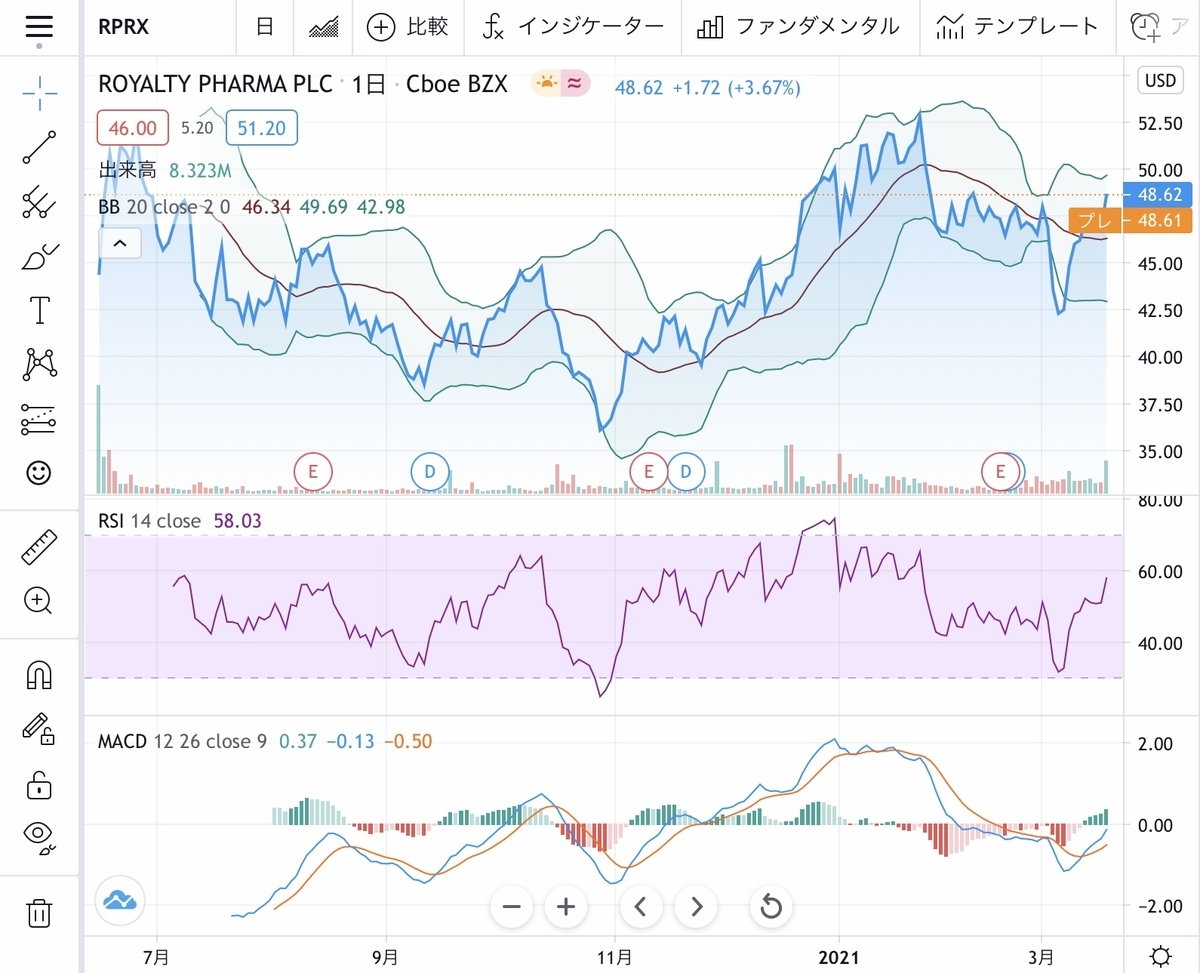Select ROYALTY PHARMA PLC chart title
This screenshot has width=1200, height=973.
click(215, 85)
